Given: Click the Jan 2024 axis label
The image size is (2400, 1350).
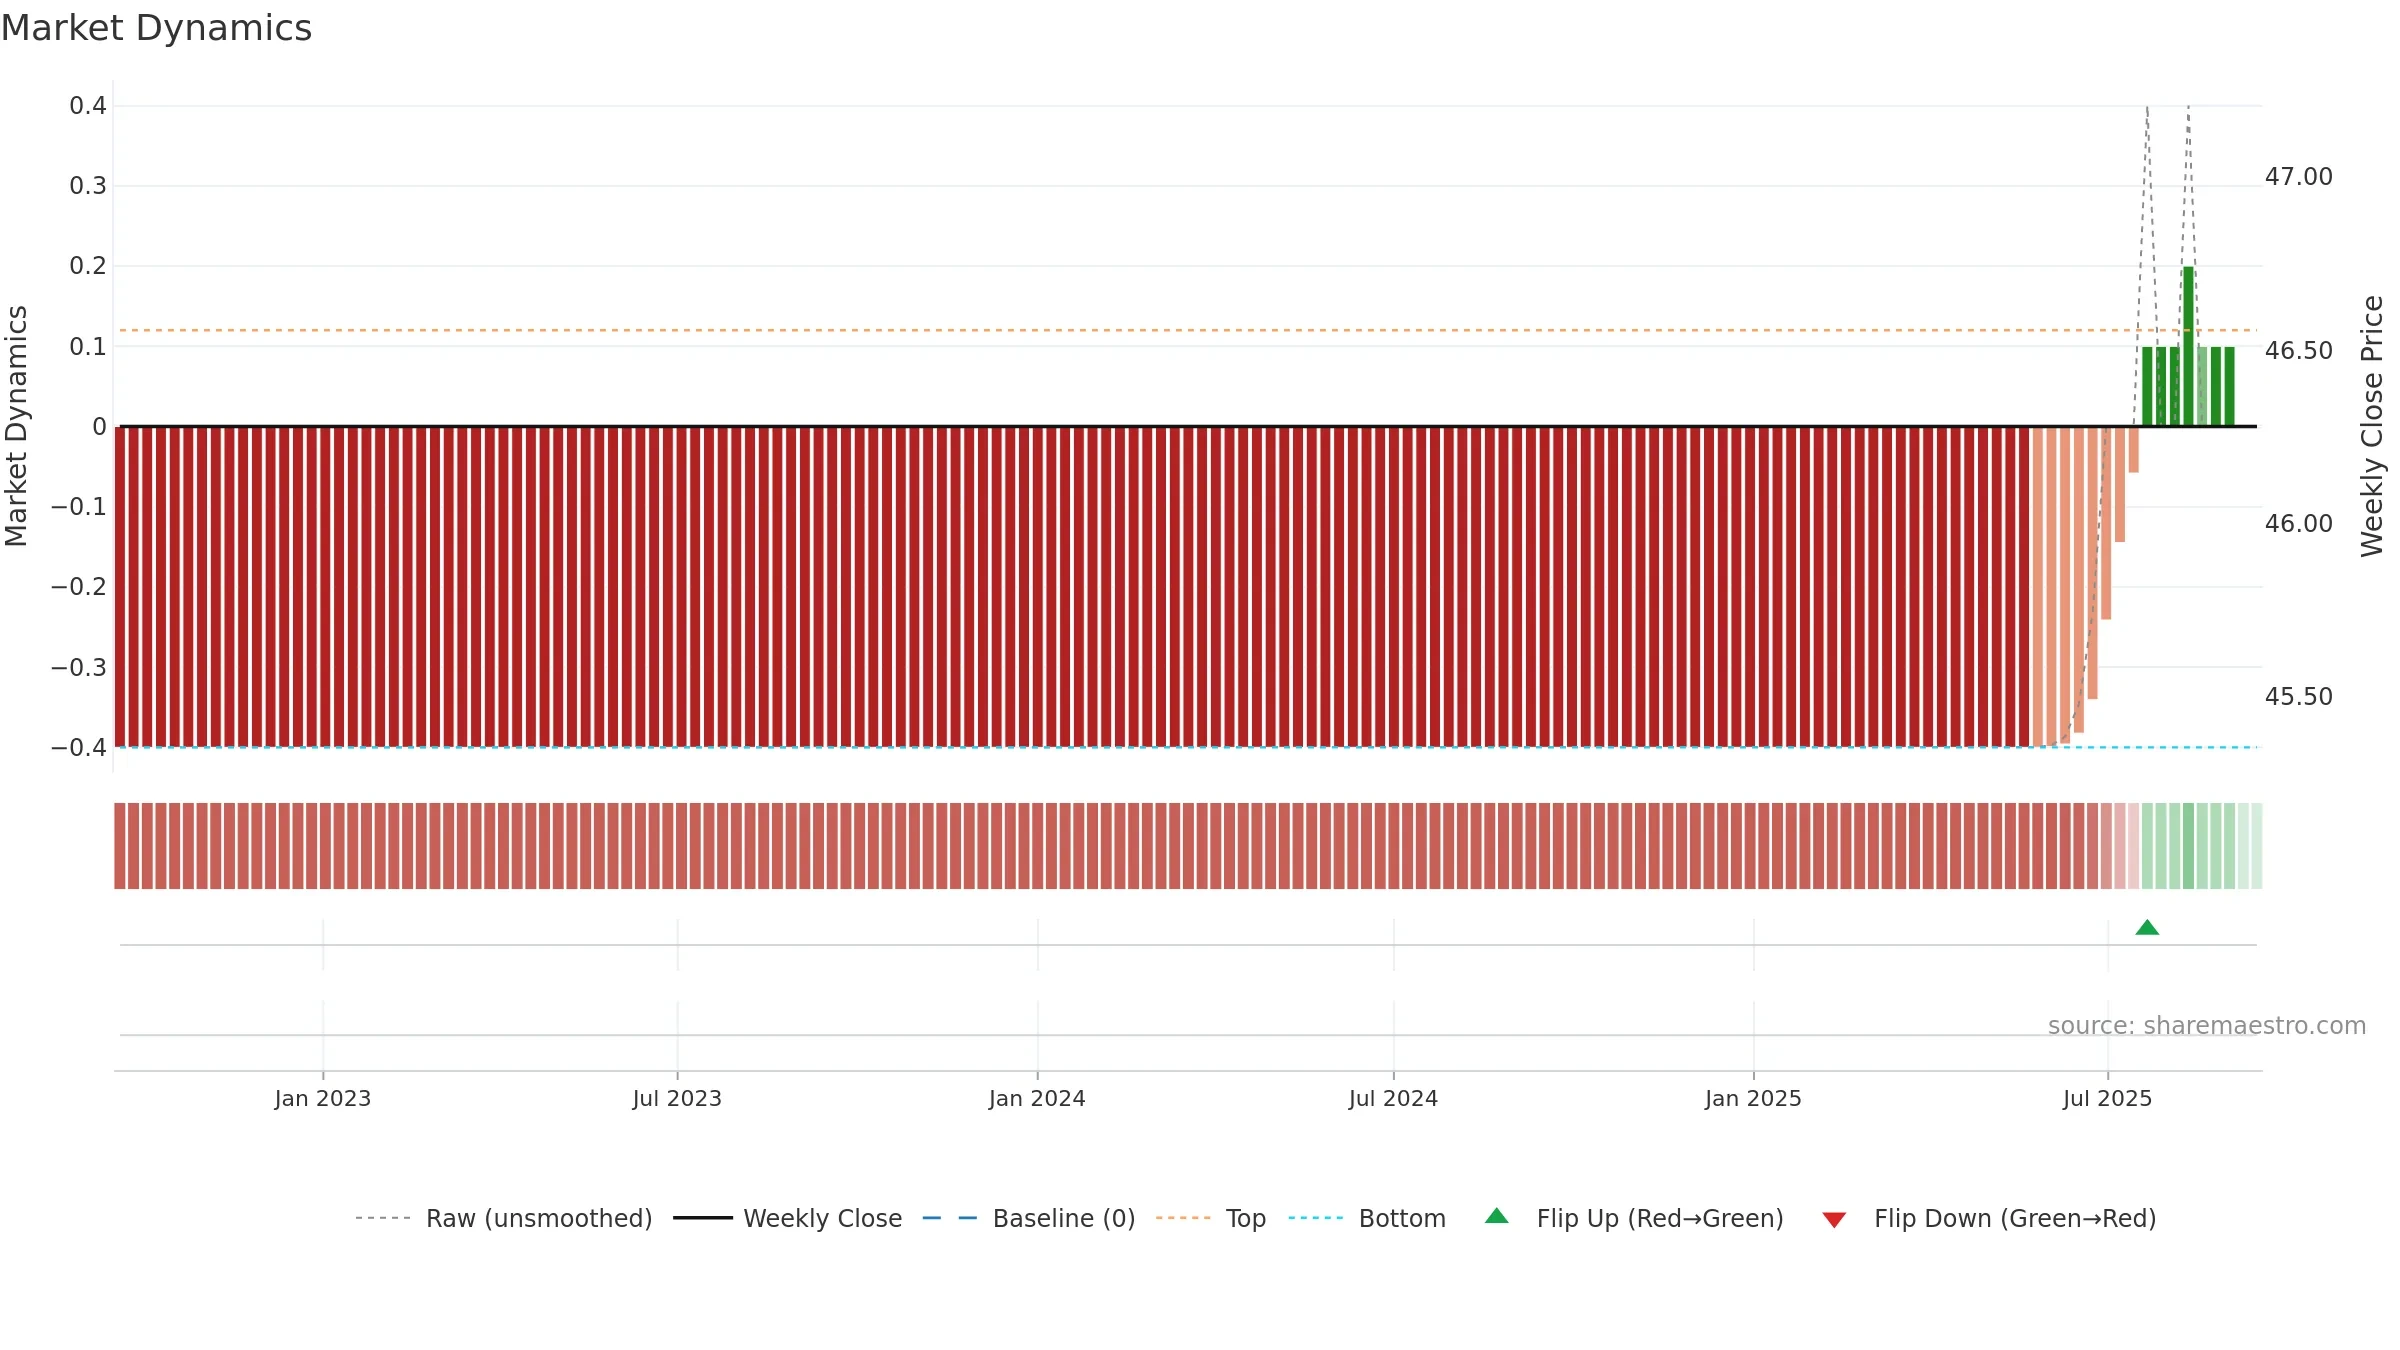Looking at the screenshot, I should (x=1037, y=1099).
